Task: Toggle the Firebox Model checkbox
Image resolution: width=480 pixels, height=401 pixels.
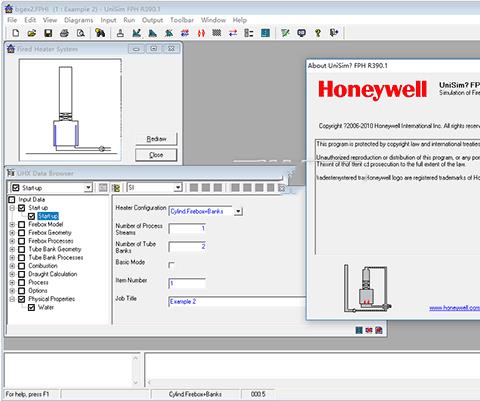Action: [22, 224]
